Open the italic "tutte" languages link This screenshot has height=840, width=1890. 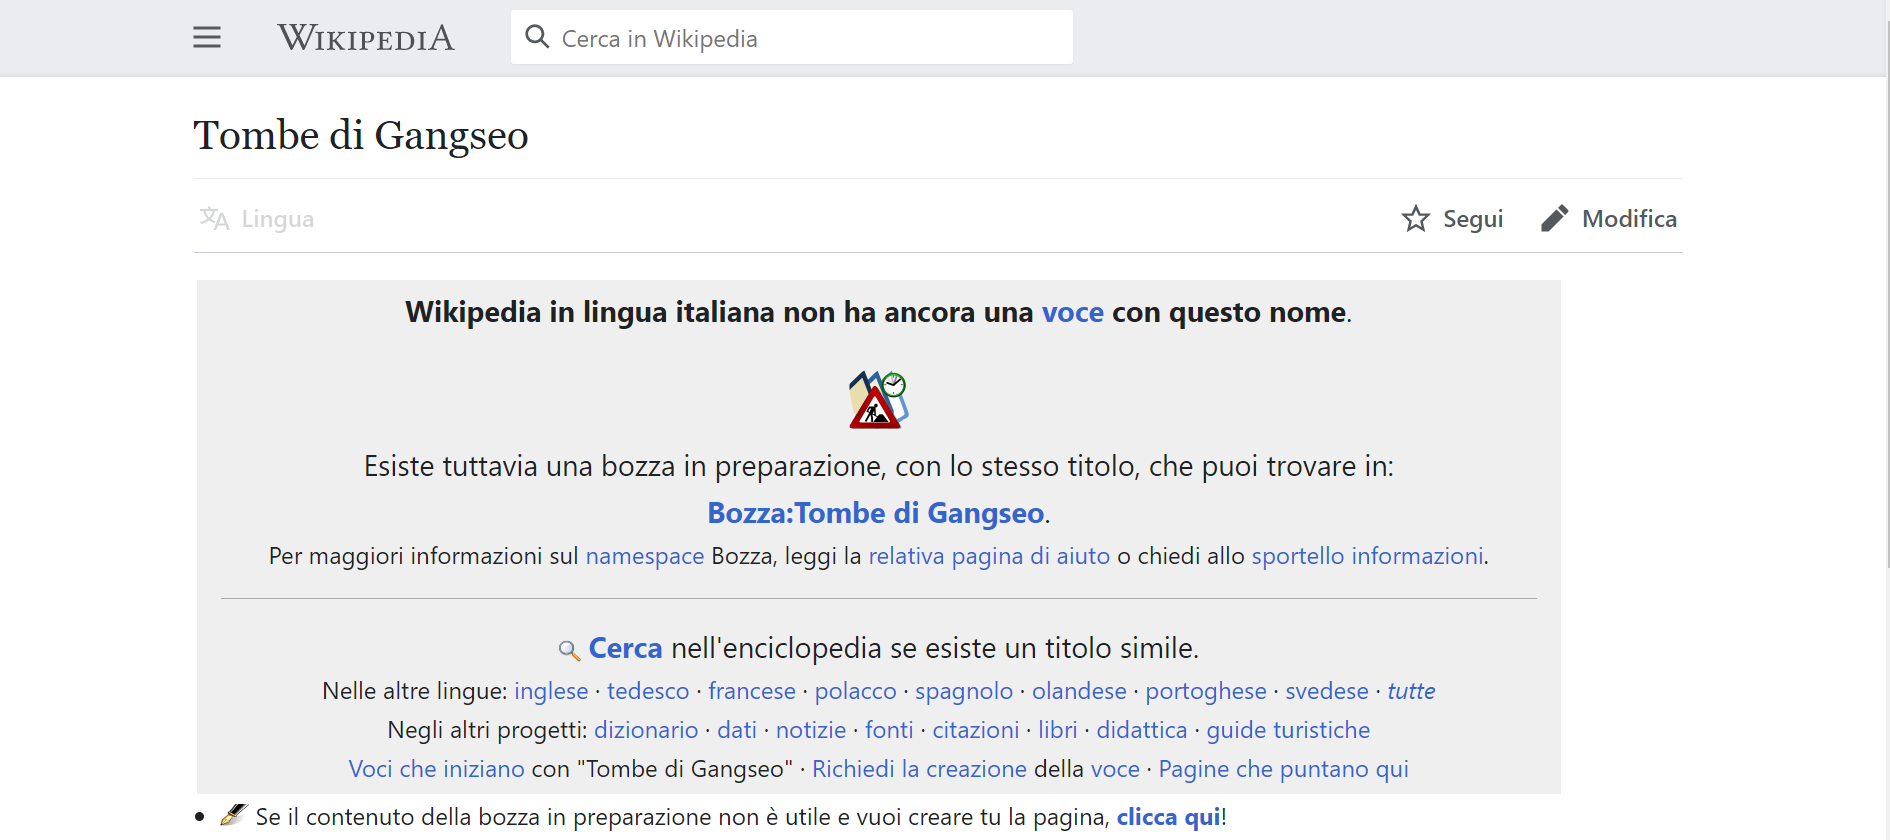click(1411, 691)
